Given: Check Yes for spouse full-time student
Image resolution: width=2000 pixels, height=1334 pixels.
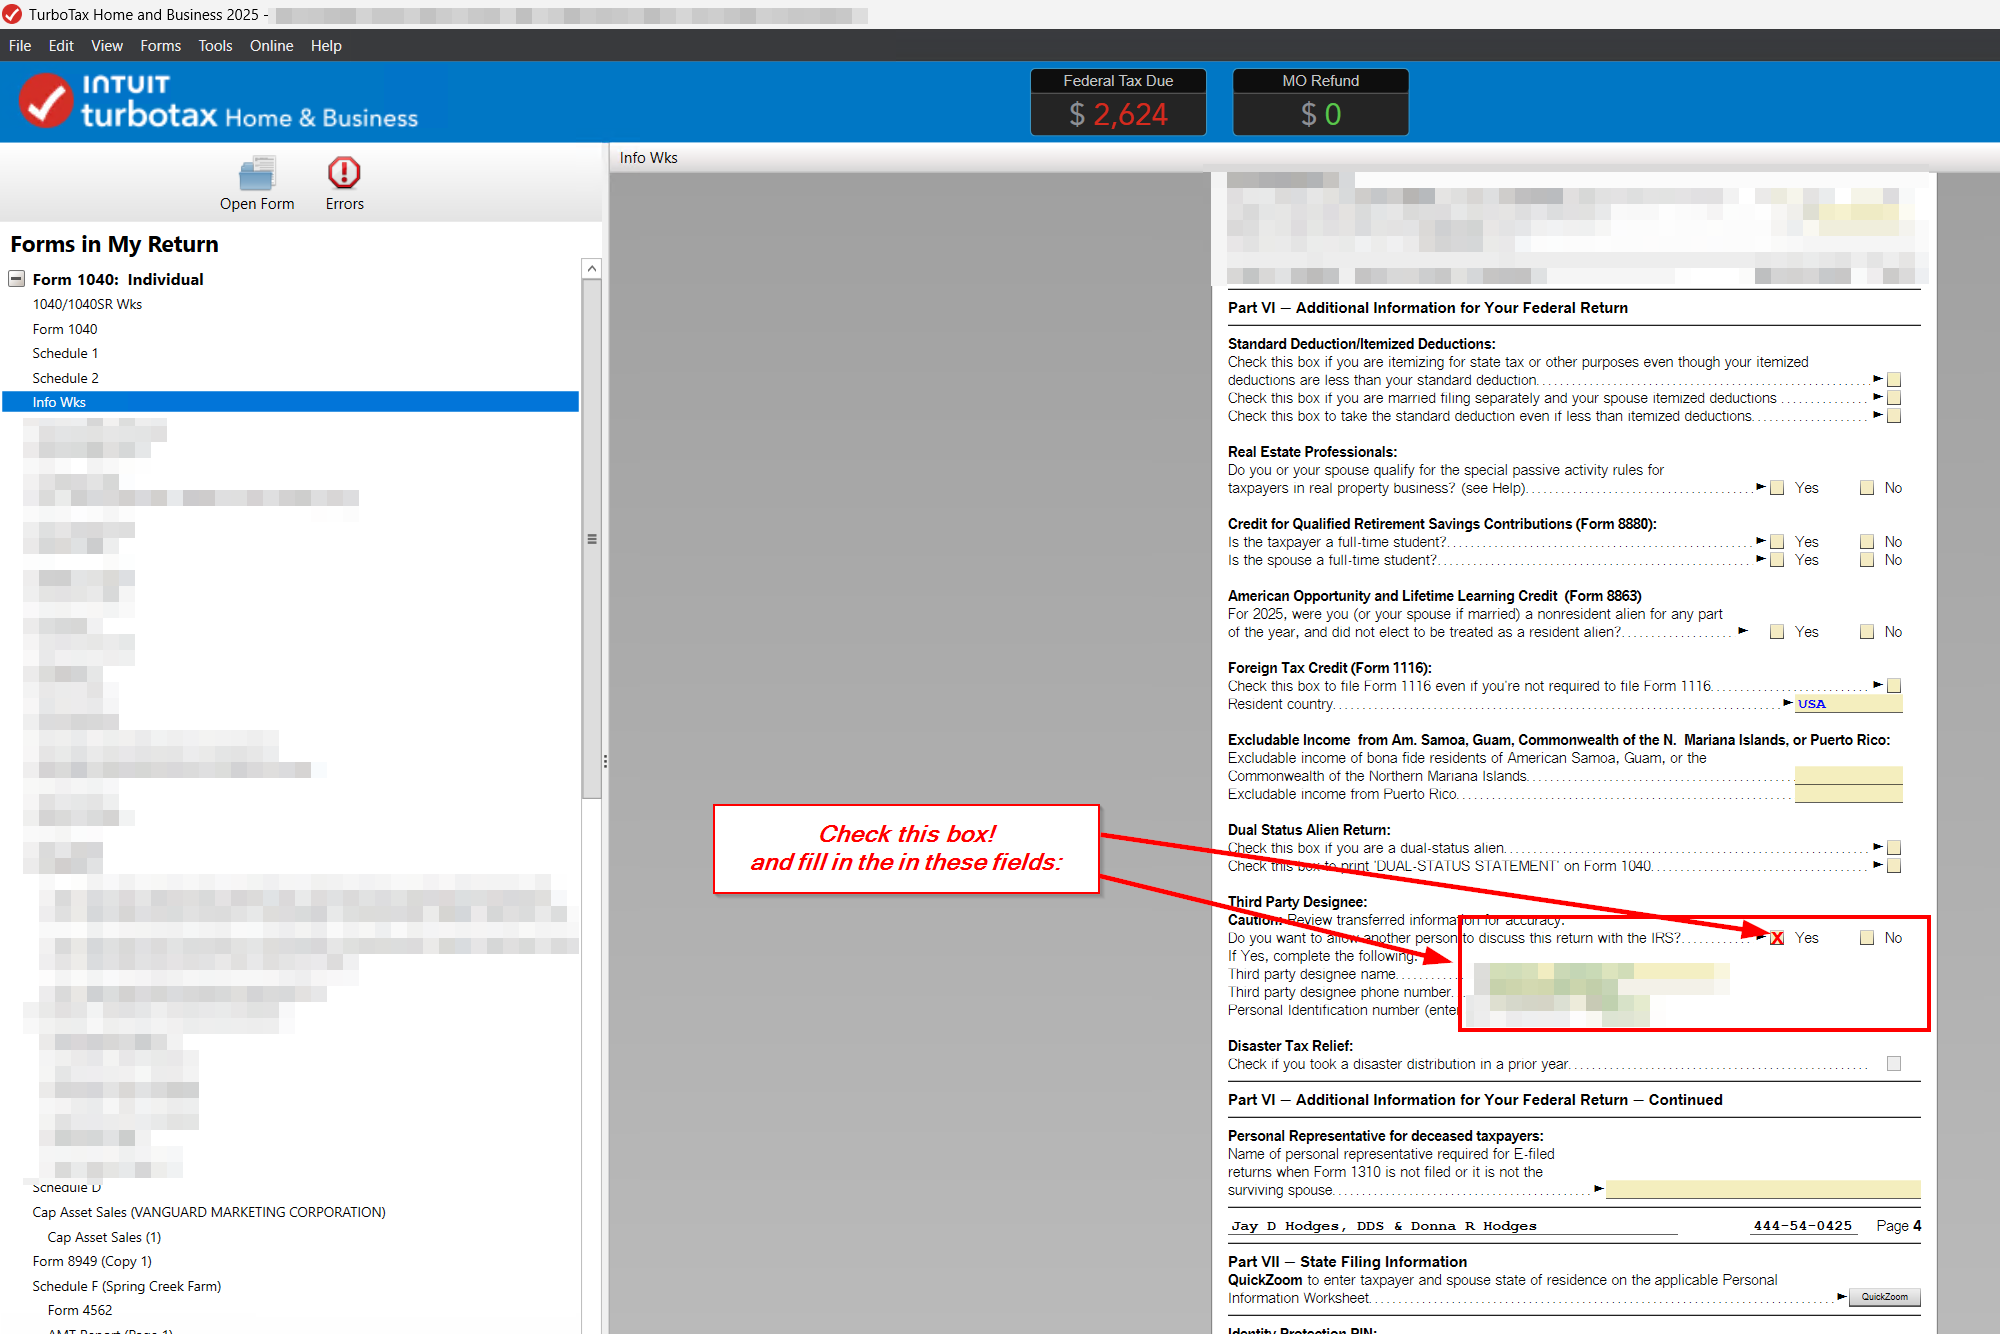Looking at the screenshot, I should [1777, 560].
